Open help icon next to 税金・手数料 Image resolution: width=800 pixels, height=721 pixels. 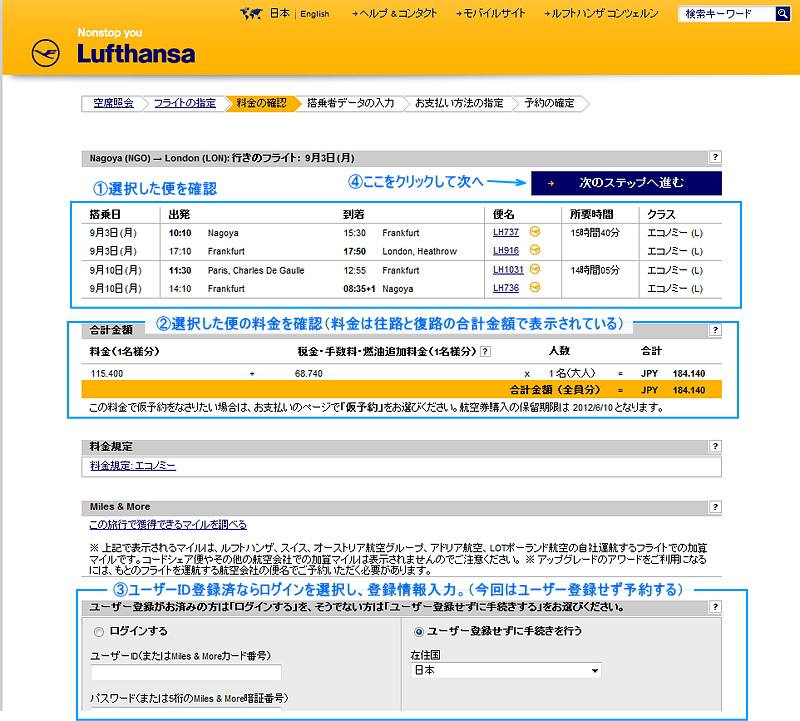point(486,351)
